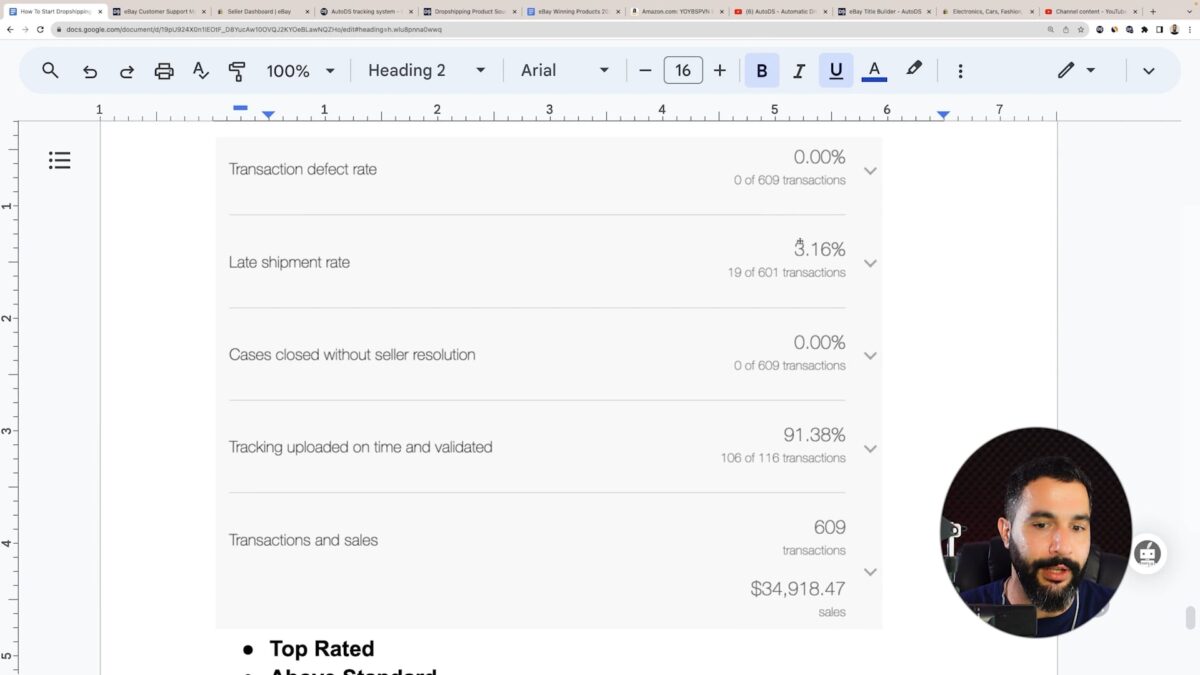Click the '91.38%' tracking value

coord(814,435)
